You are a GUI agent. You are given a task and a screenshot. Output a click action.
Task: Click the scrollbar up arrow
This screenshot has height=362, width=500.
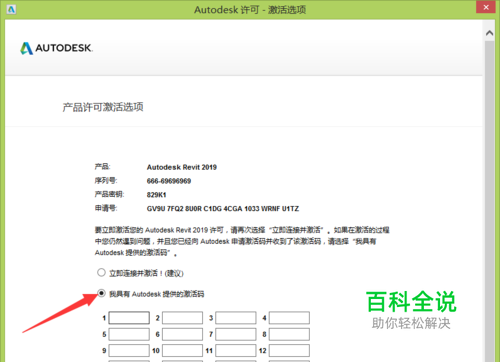coord(489,33)
